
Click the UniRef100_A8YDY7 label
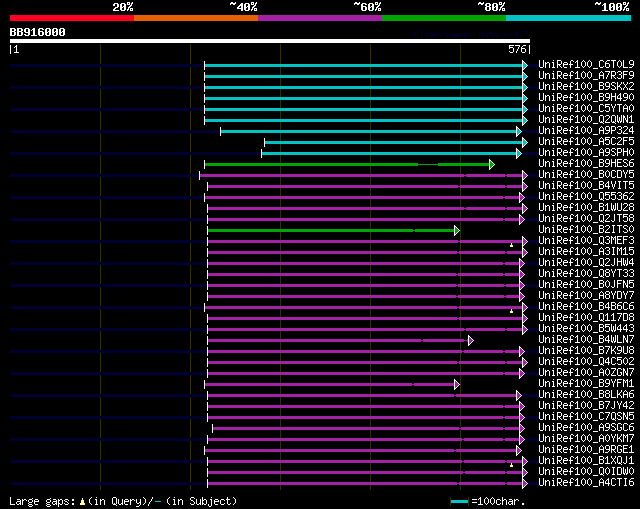(x=586, y=296)
